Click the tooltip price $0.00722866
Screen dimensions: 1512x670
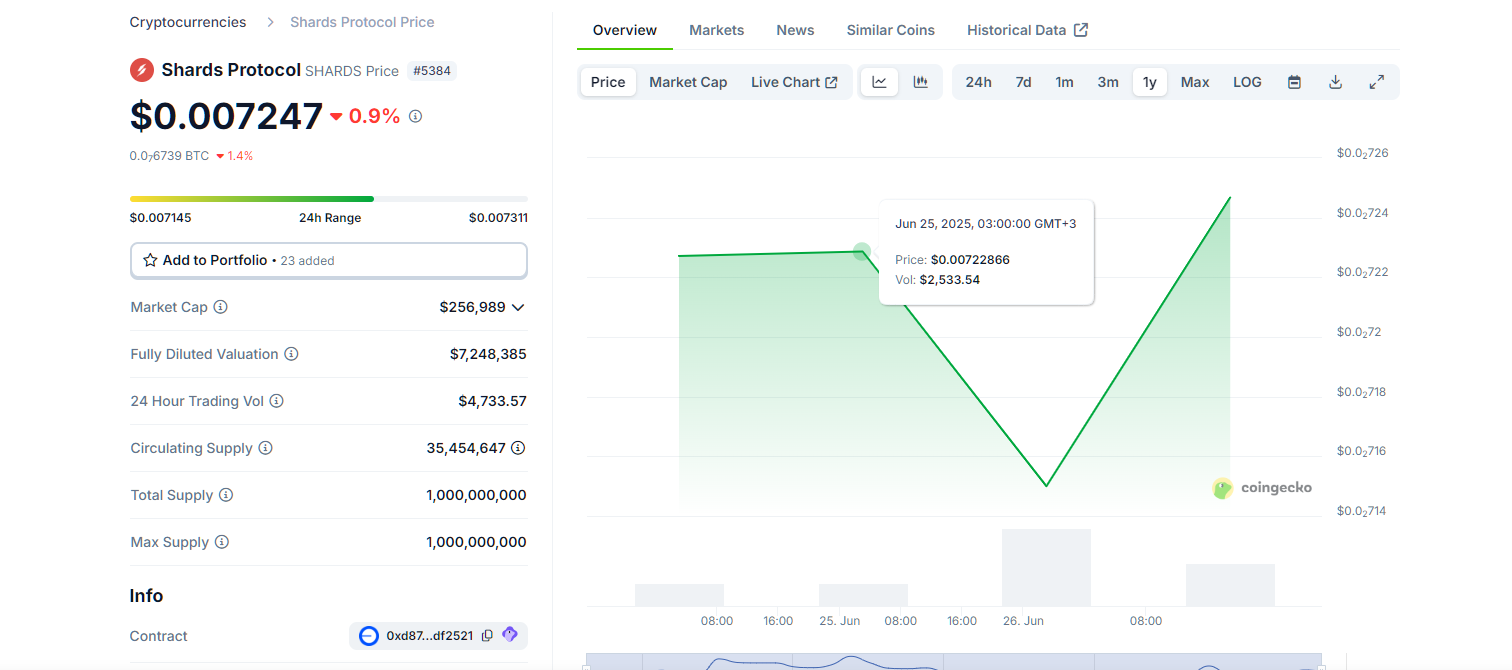coord(970,260)
